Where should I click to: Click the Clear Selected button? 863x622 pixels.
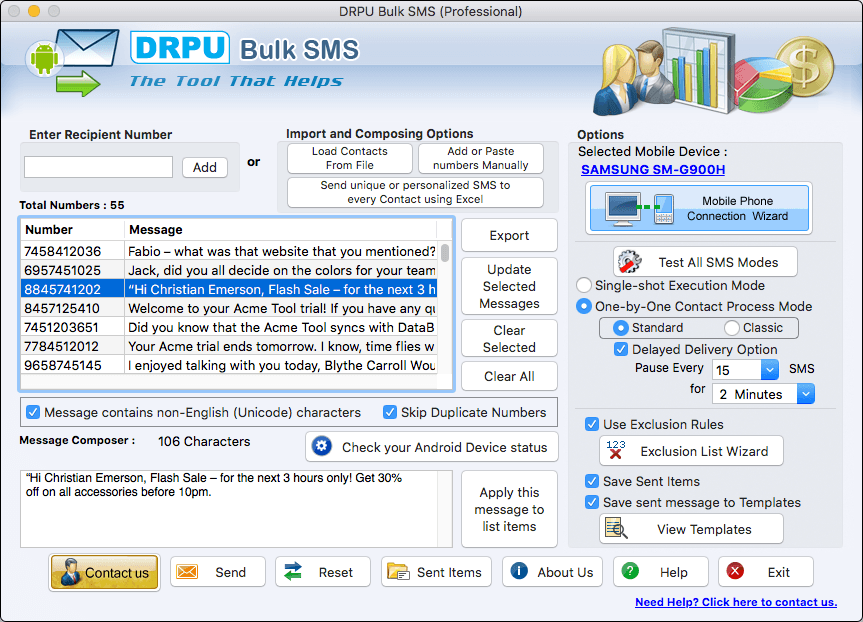(509, 339)
